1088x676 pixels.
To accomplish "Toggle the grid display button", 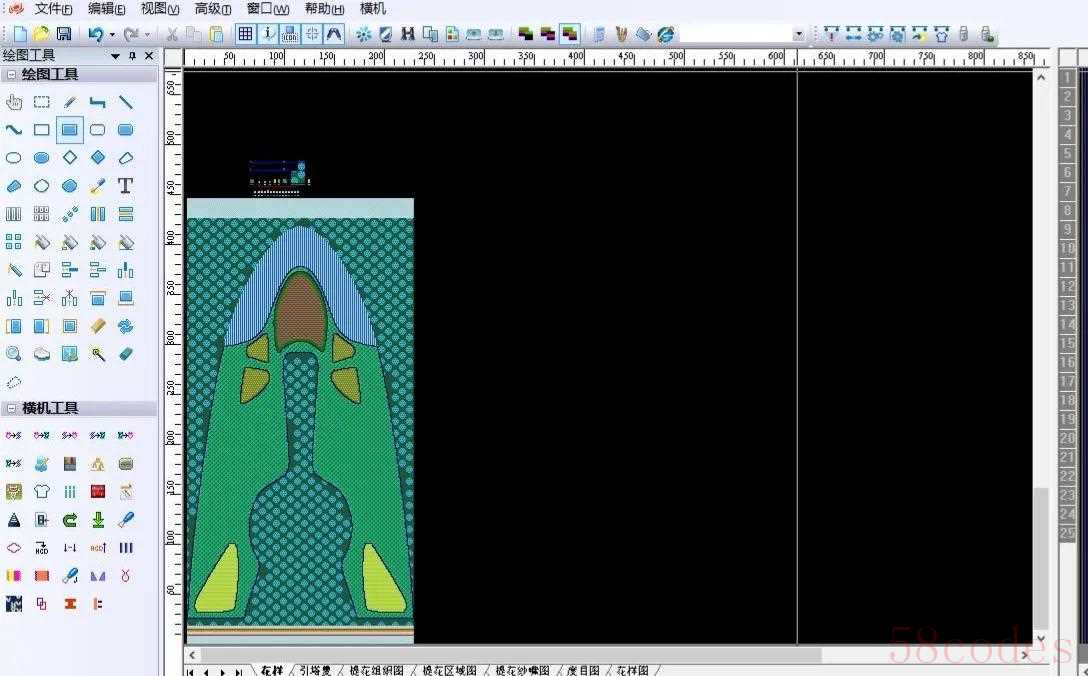I will 245,34.
